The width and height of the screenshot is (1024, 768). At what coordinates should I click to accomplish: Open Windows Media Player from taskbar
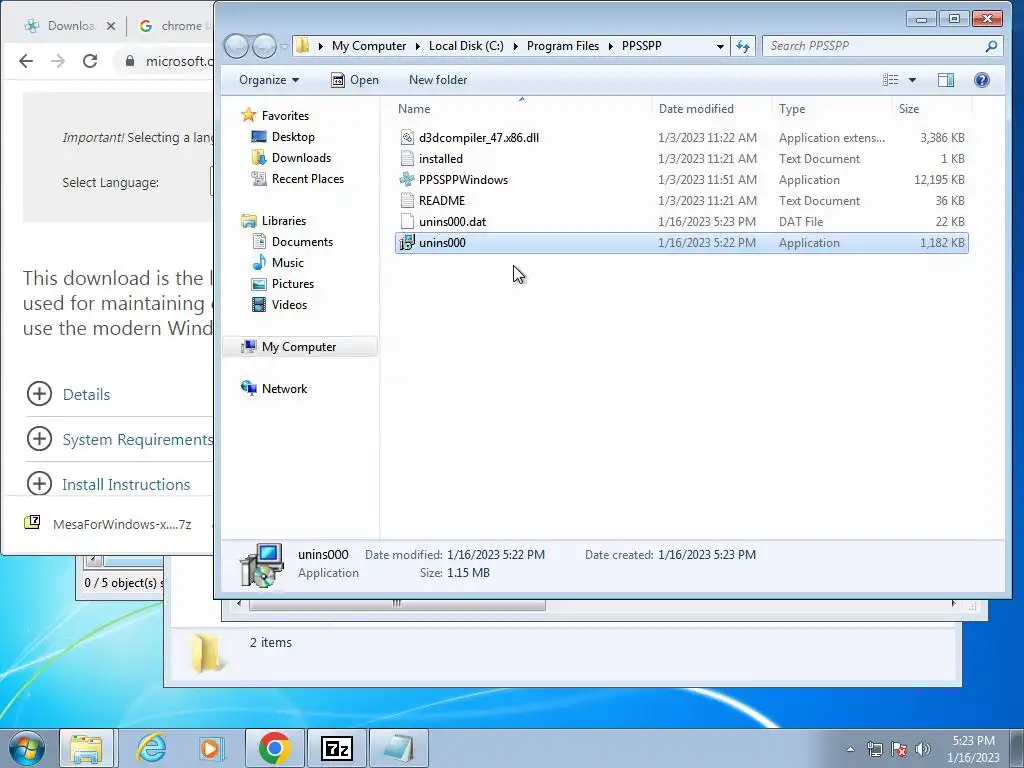212,748
